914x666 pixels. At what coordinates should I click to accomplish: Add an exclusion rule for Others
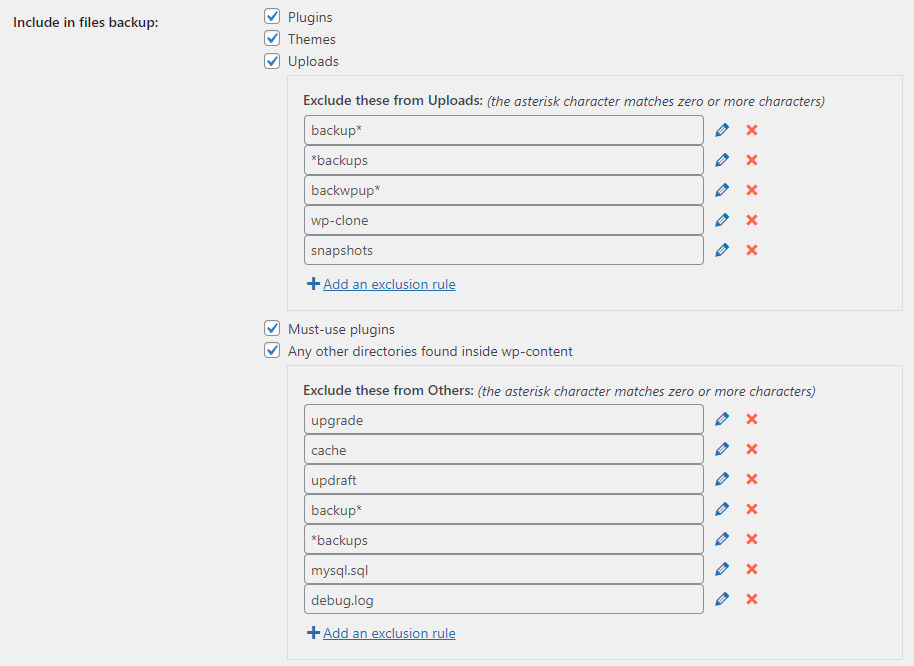[x=388, y=633]
